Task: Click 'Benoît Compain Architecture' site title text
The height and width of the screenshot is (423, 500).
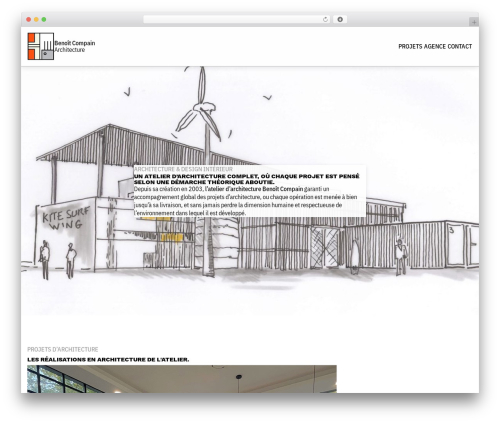Action: [x=75, y=46]
